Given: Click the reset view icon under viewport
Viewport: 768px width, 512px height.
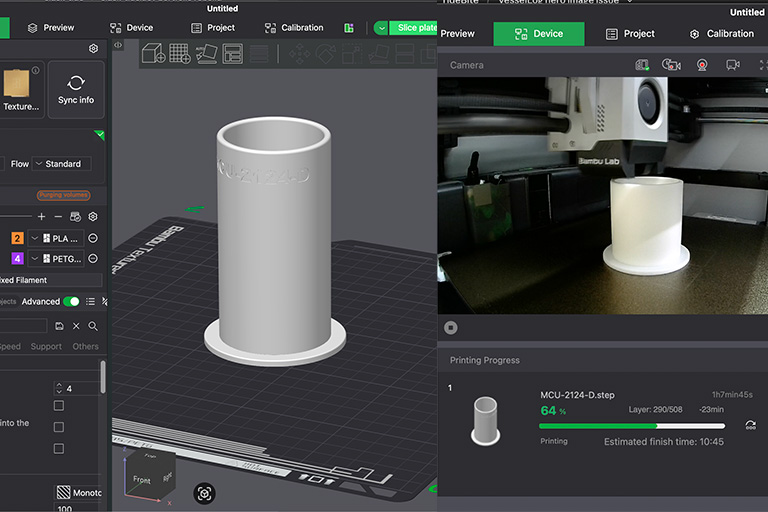Looking at the screenshot, I should (x=204, y=493).
